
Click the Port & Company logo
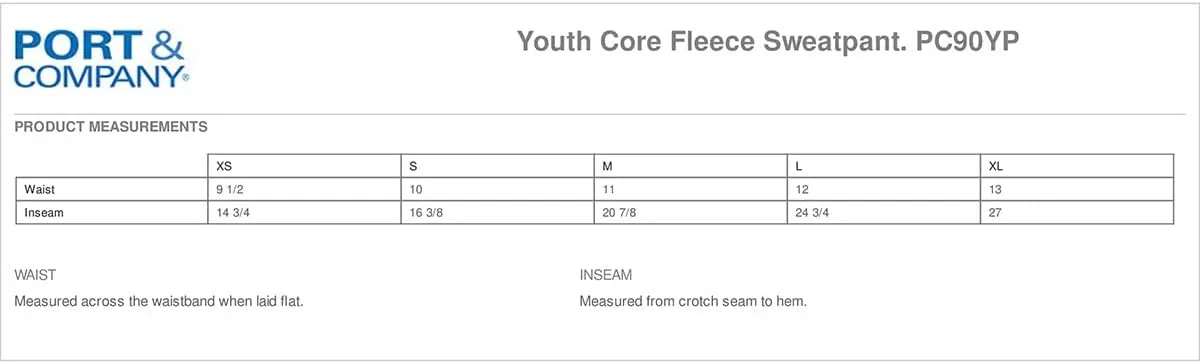(102, 60)
